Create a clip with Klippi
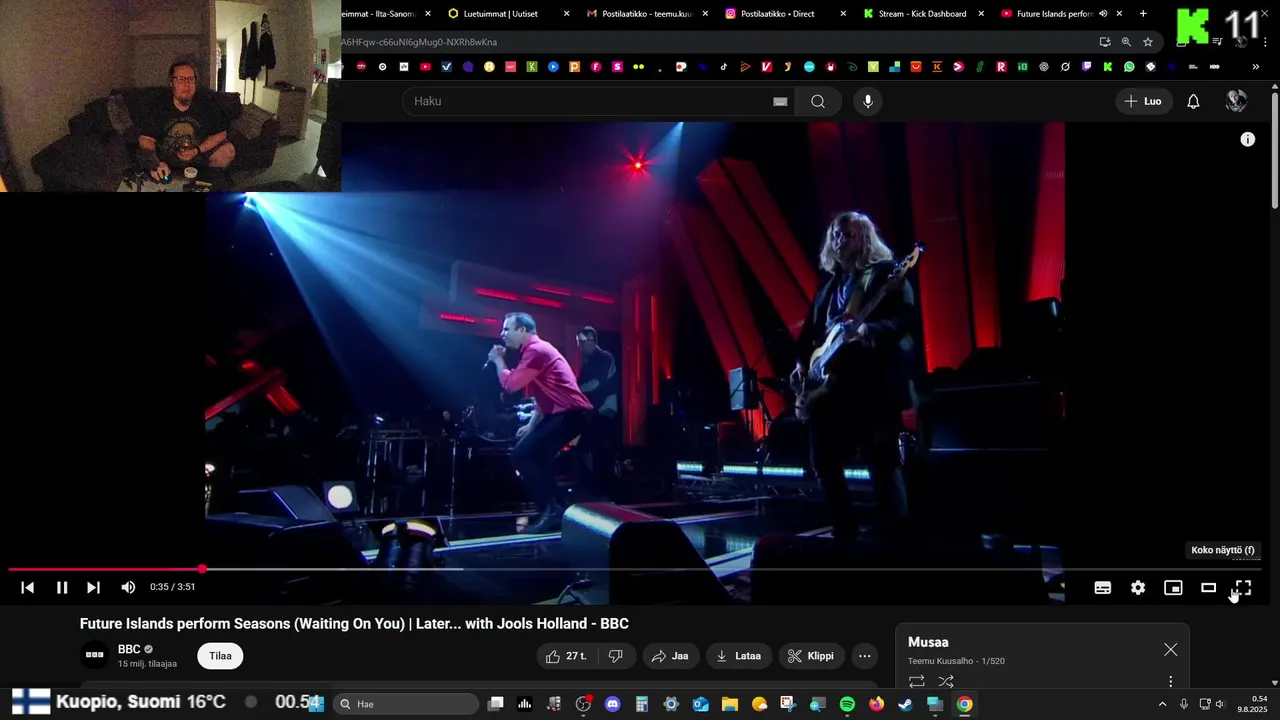This screenshot has width=1280, height=720. tap(810, 656)
